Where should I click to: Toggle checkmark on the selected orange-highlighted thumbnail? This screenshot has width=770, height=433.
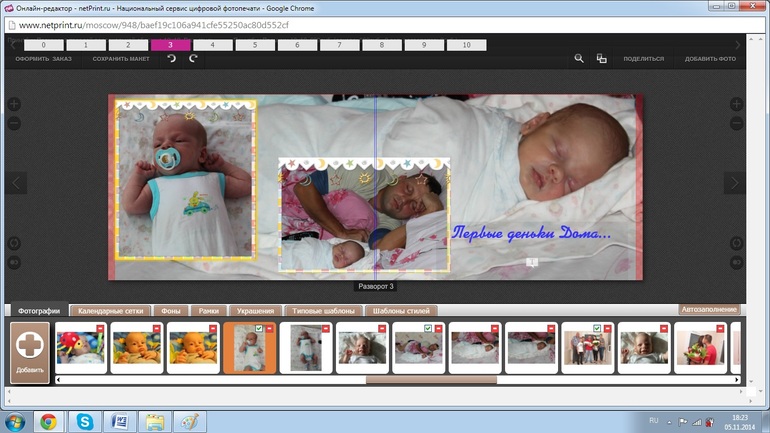point(259,328)
